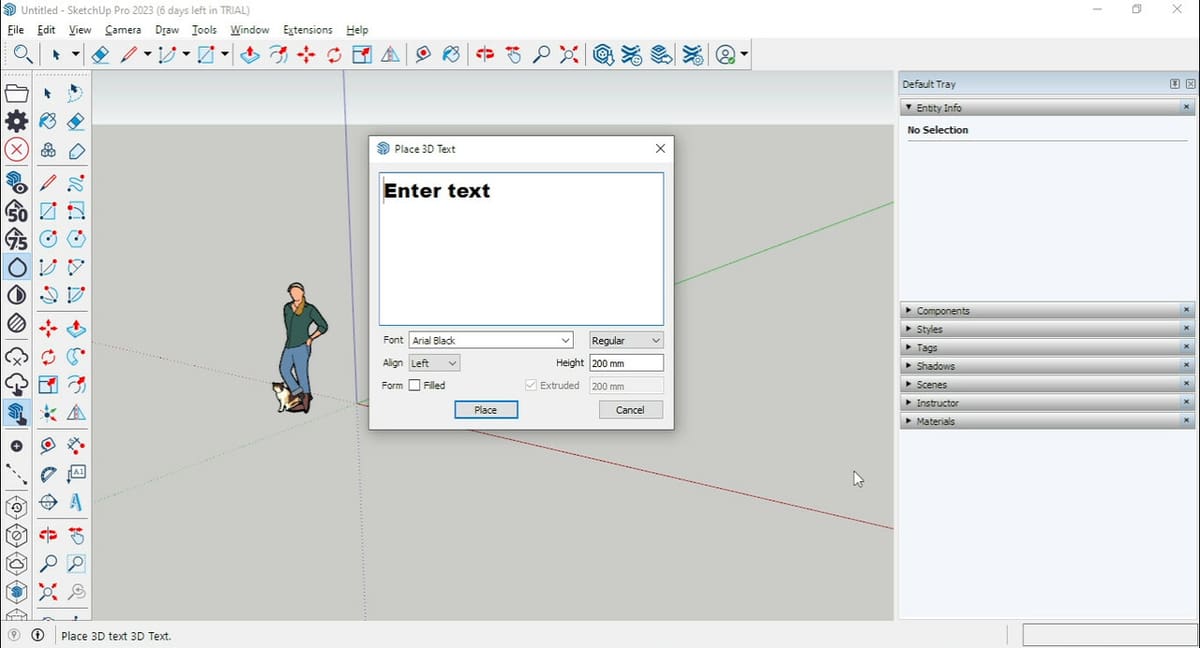1200x648 pixels.
Task: Open the user account dropdown in toolbar
Action: coord(744,55)
